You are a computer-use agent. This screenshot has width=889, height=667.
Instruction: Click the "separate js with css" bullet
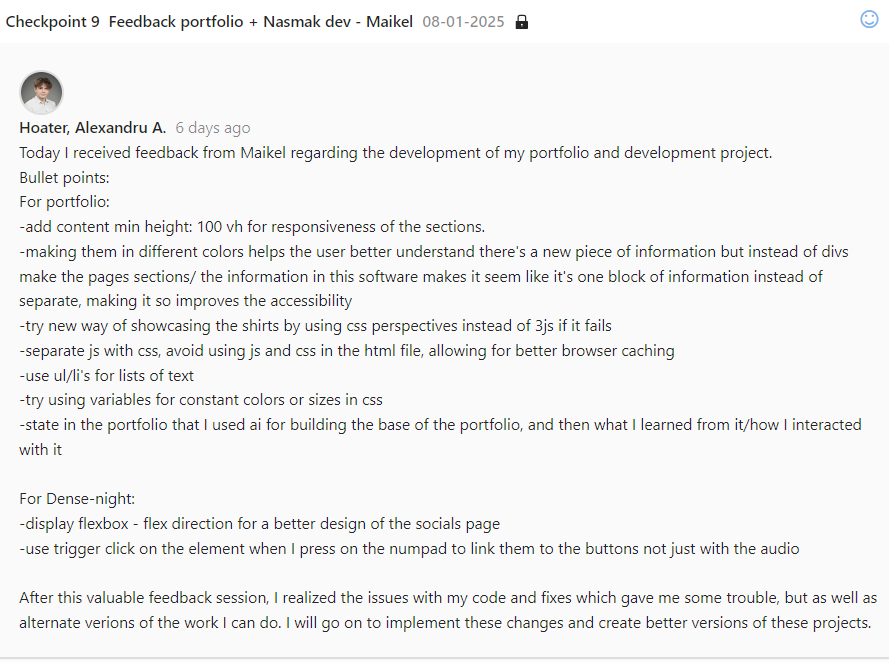(x=346, y=351)
